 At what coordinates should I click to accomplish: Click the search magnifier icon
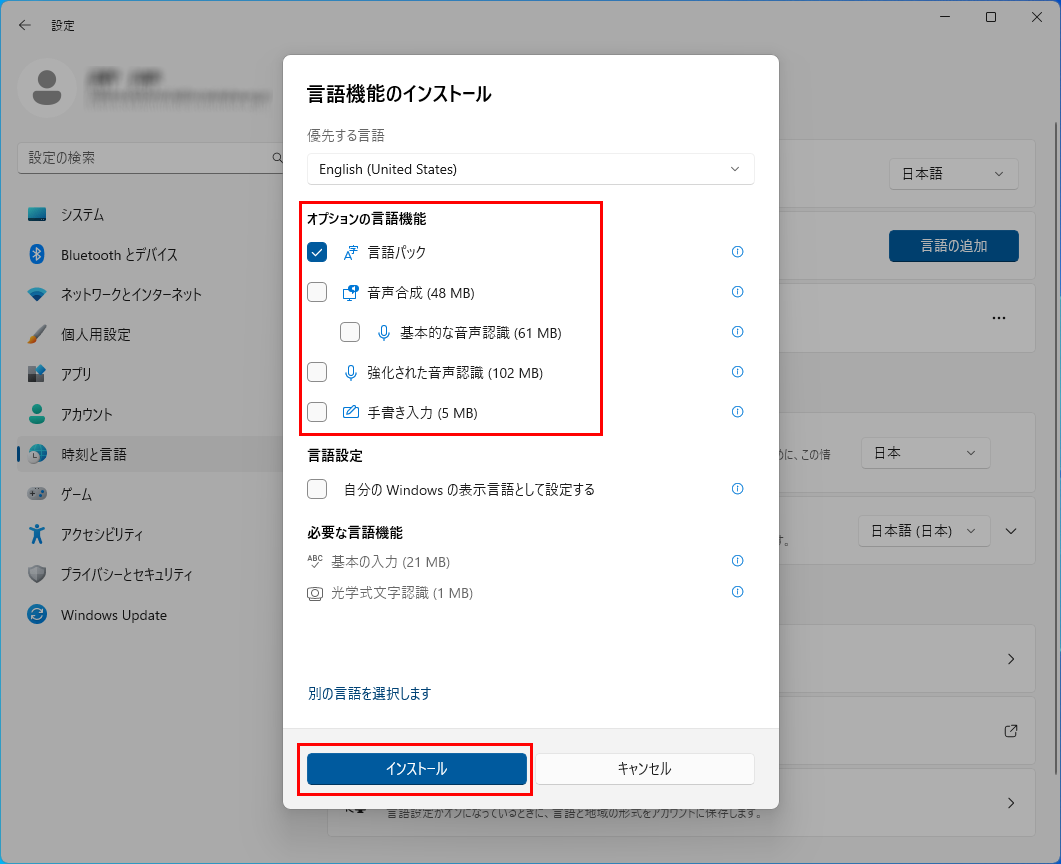(277, 158)
